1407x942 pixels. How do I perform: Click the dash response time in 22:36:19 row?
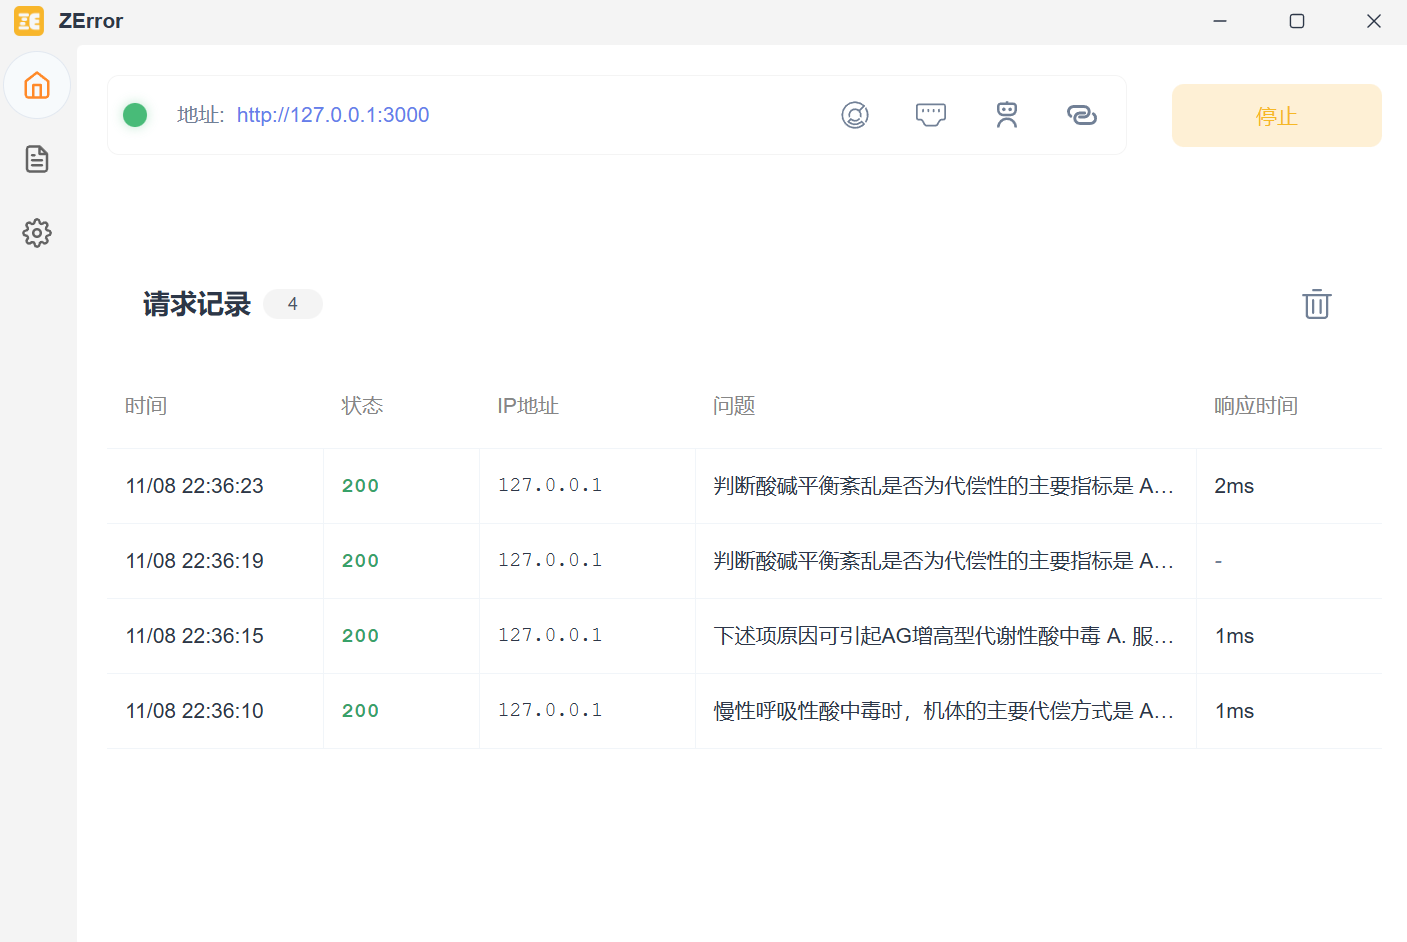click(1218, 561)
